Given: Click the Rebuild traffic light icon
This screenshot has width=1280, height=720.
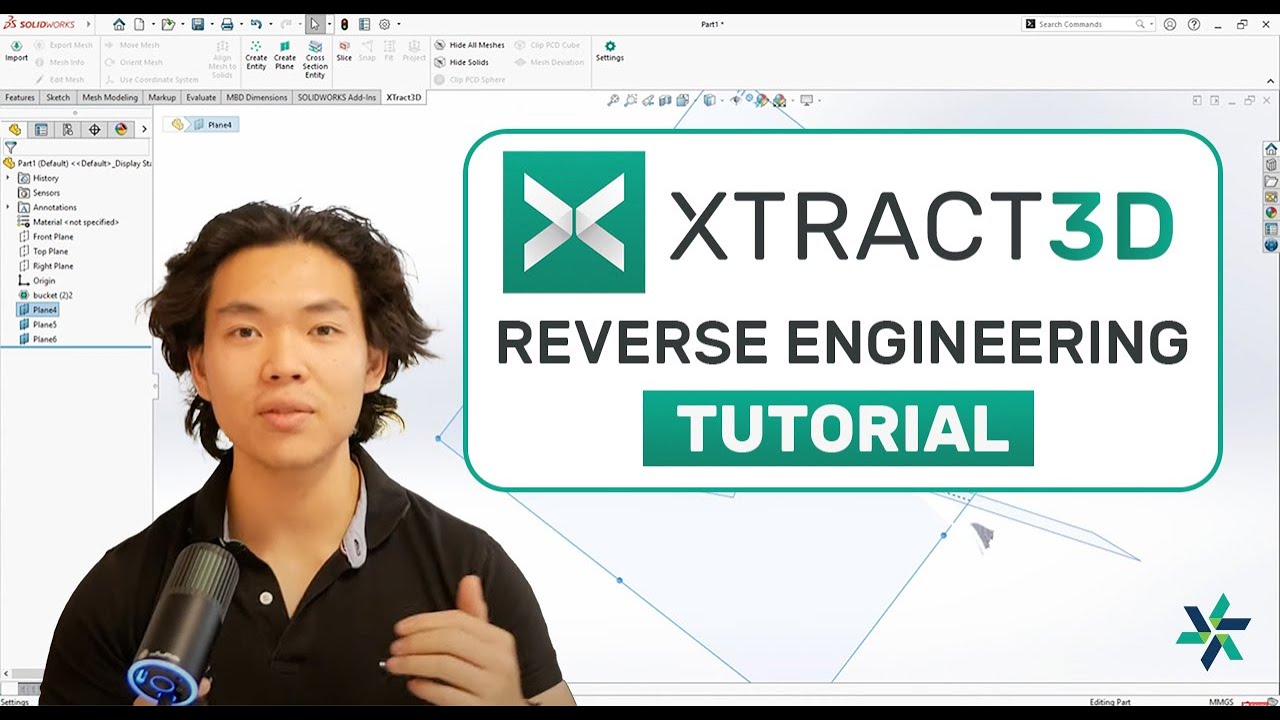Looking at the screenshot, I should 344,24.
